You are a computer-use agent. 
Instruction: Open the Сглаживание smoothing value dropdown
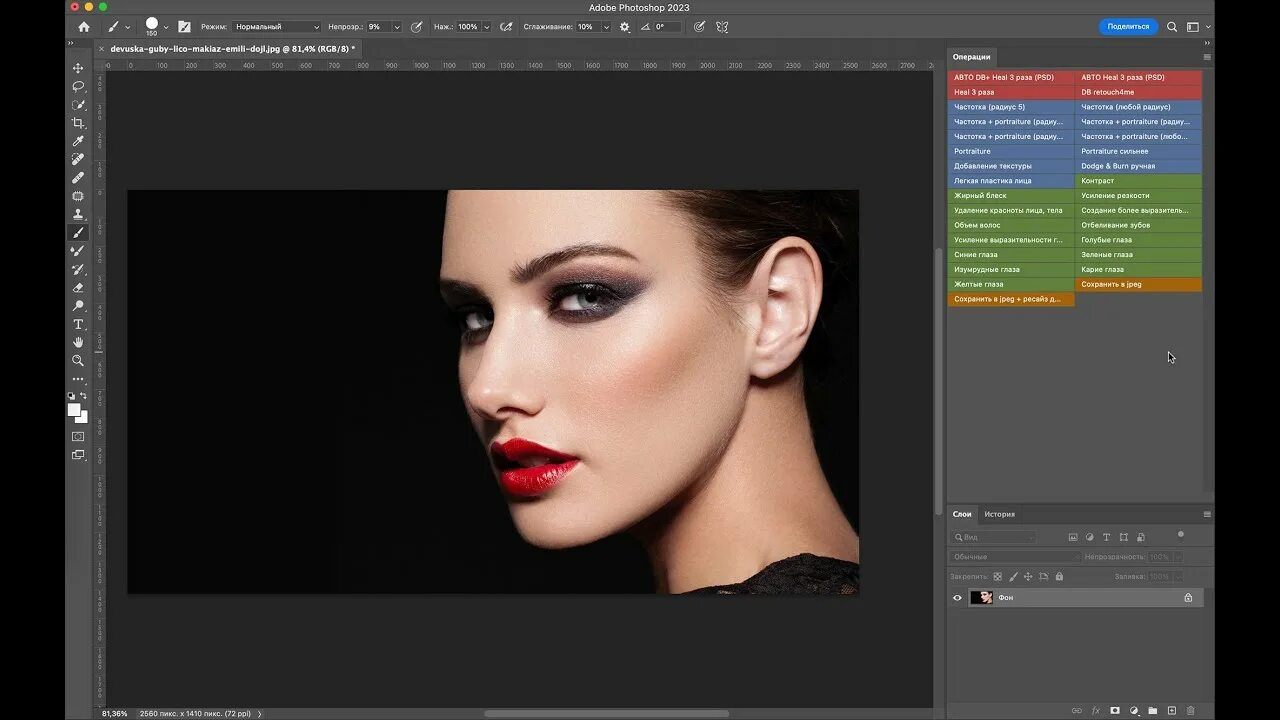pyautogui.click(x=606, y=27)
